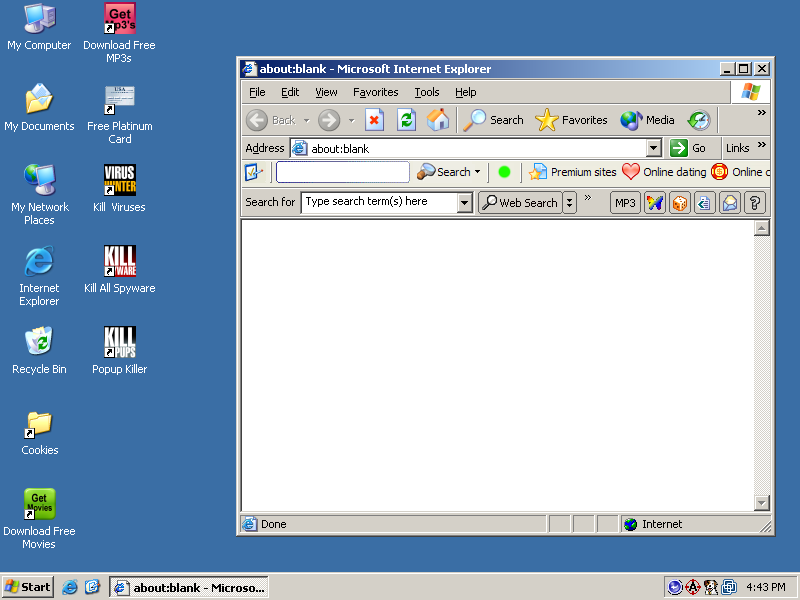The image size is (800, 600).
Task: Select the Kill Viruses desktop shortcut
Action: point(119,189)
